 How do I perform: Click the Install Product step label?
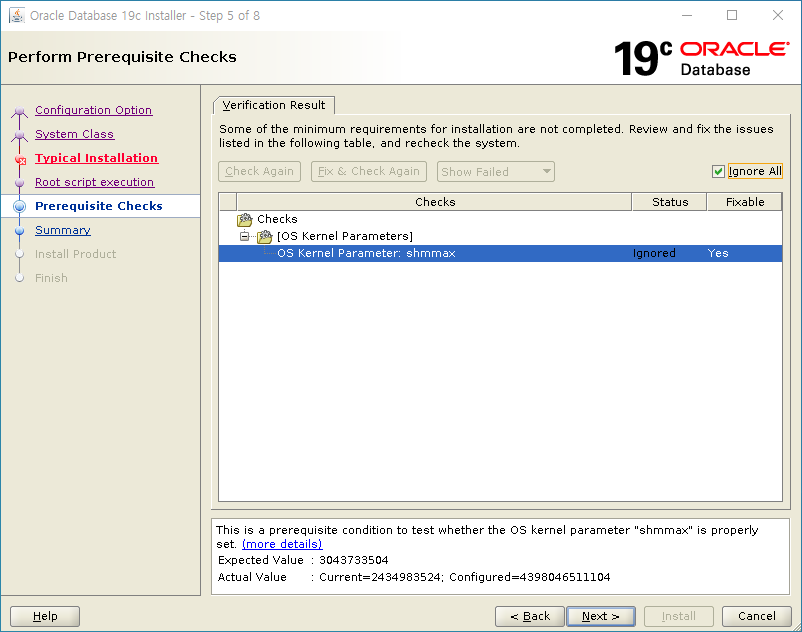point(75,254)
